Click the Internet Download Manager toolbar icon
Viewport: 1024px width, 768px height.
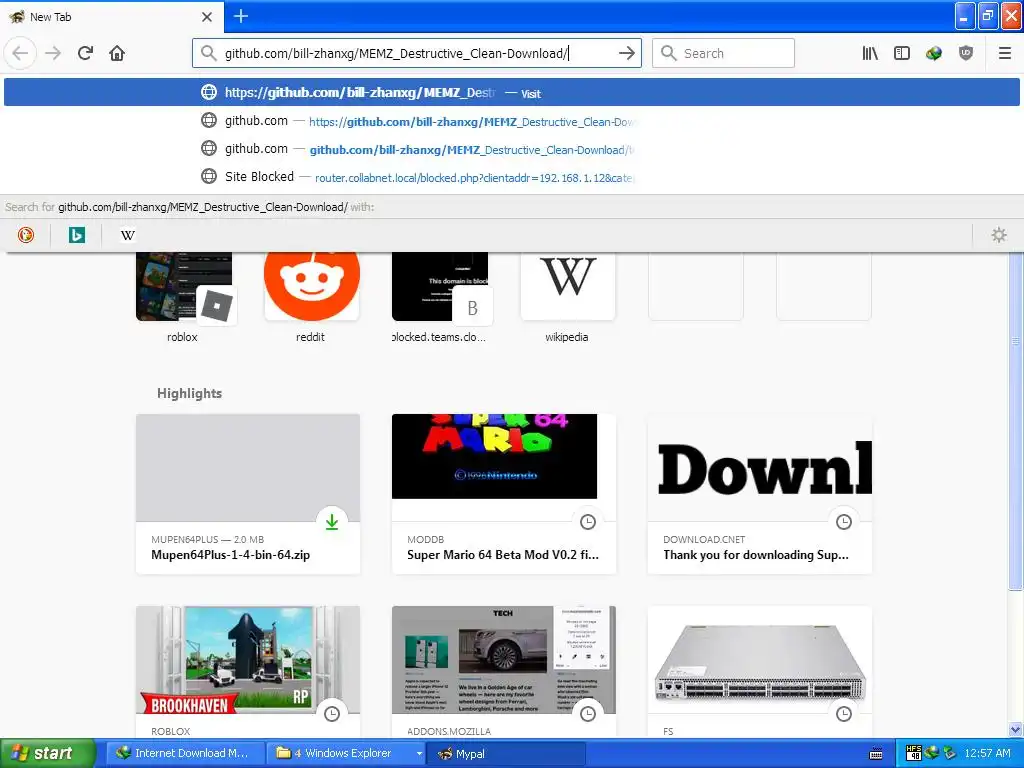[934, 53]
